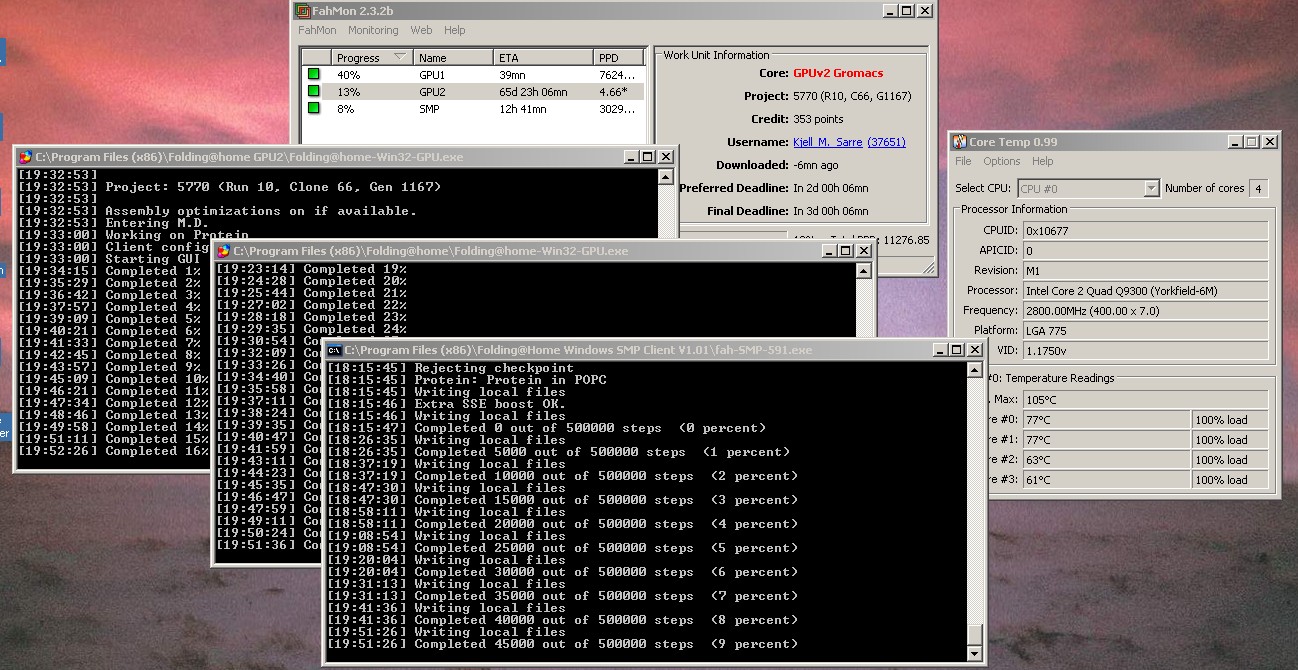1298x670 pixels.
Task: Click the Core Temp title bar icon
Action: (x=959, y=142)
